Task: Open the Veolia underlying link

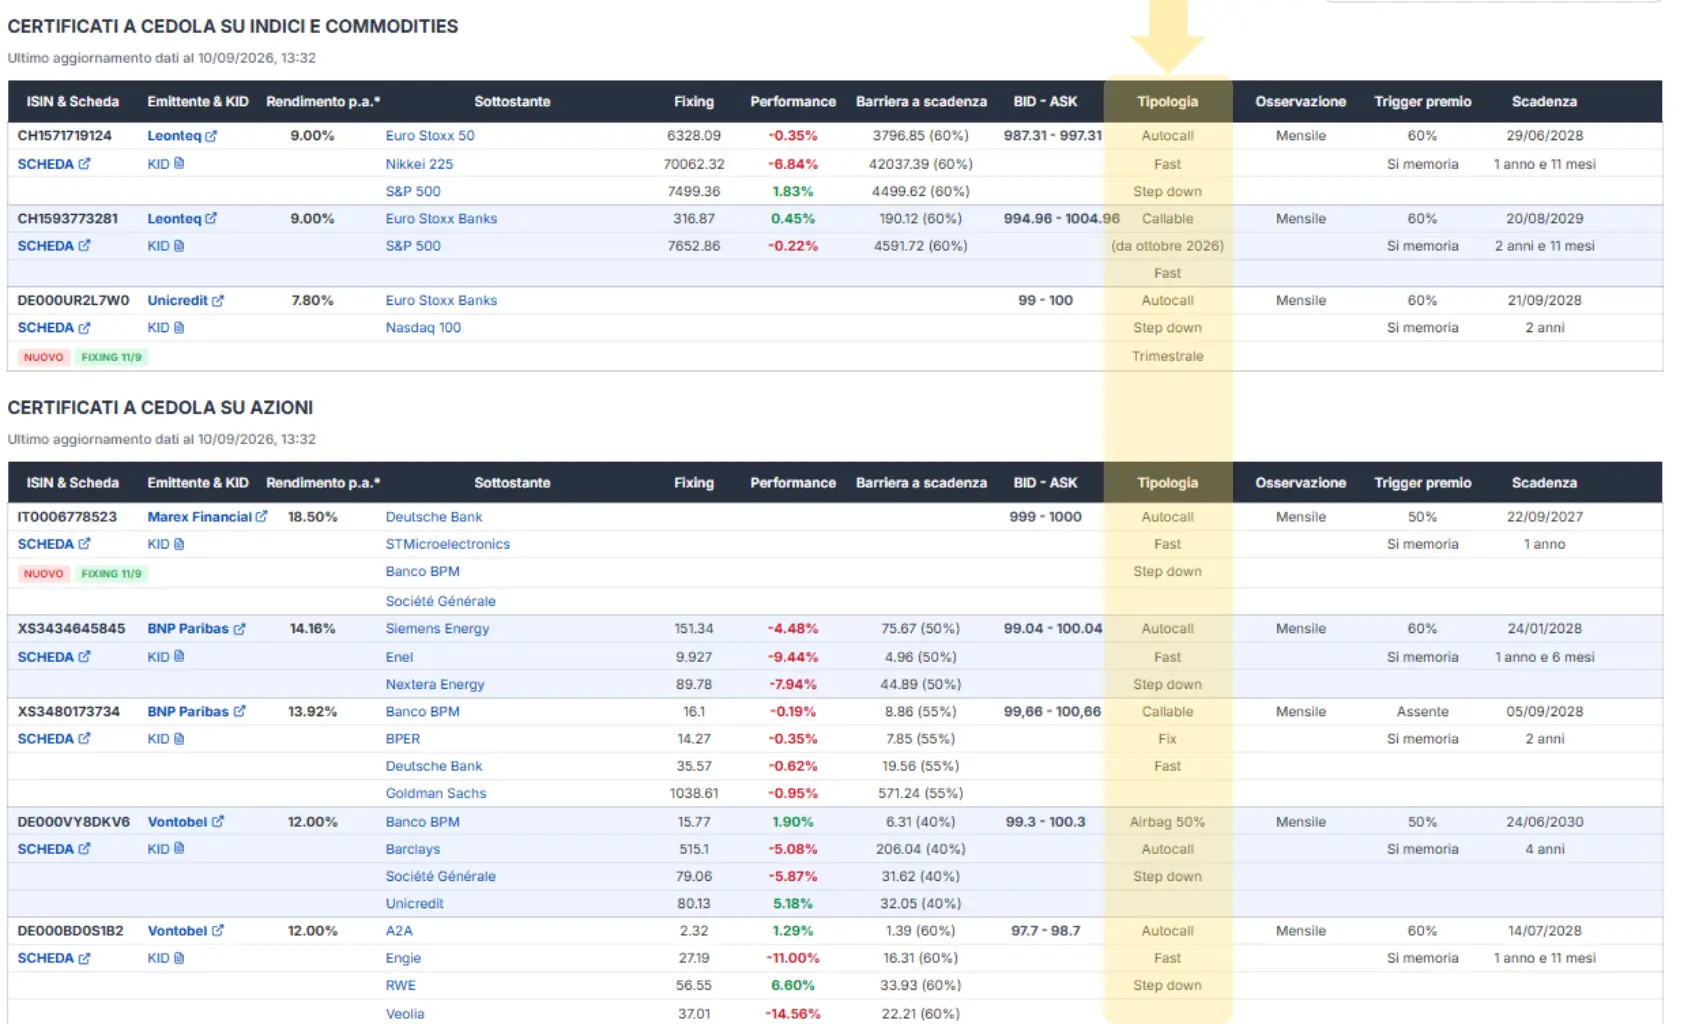Action: tap(405, 1014)
